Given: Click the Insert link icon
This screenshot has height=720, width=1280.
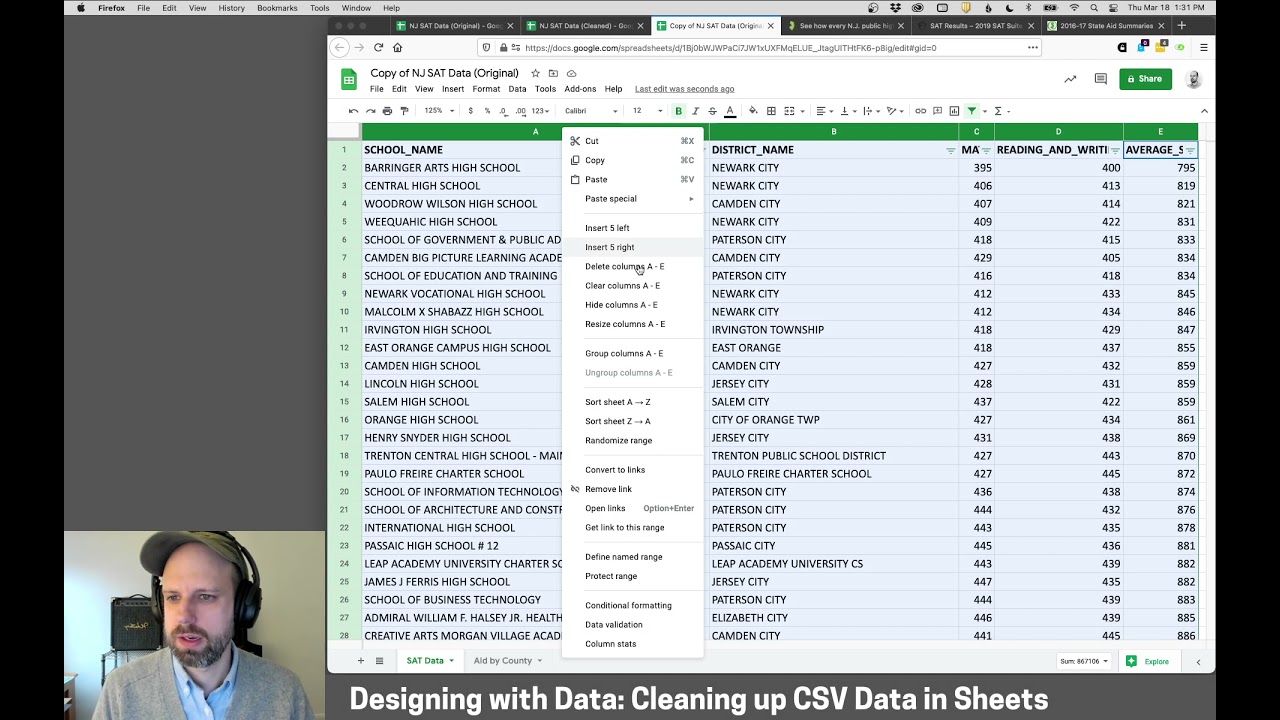Looking at the screenshot, I should 921,111.
